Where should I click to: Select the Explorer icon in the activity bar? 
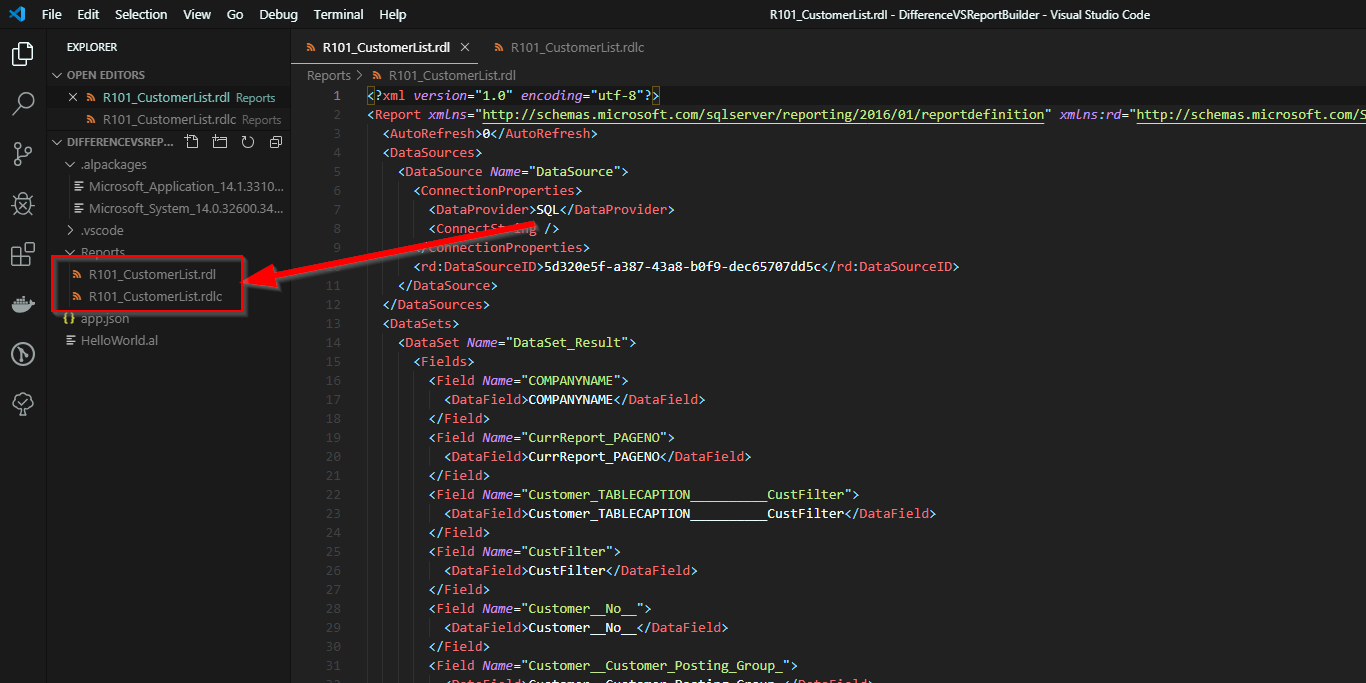tap(22, 54)
